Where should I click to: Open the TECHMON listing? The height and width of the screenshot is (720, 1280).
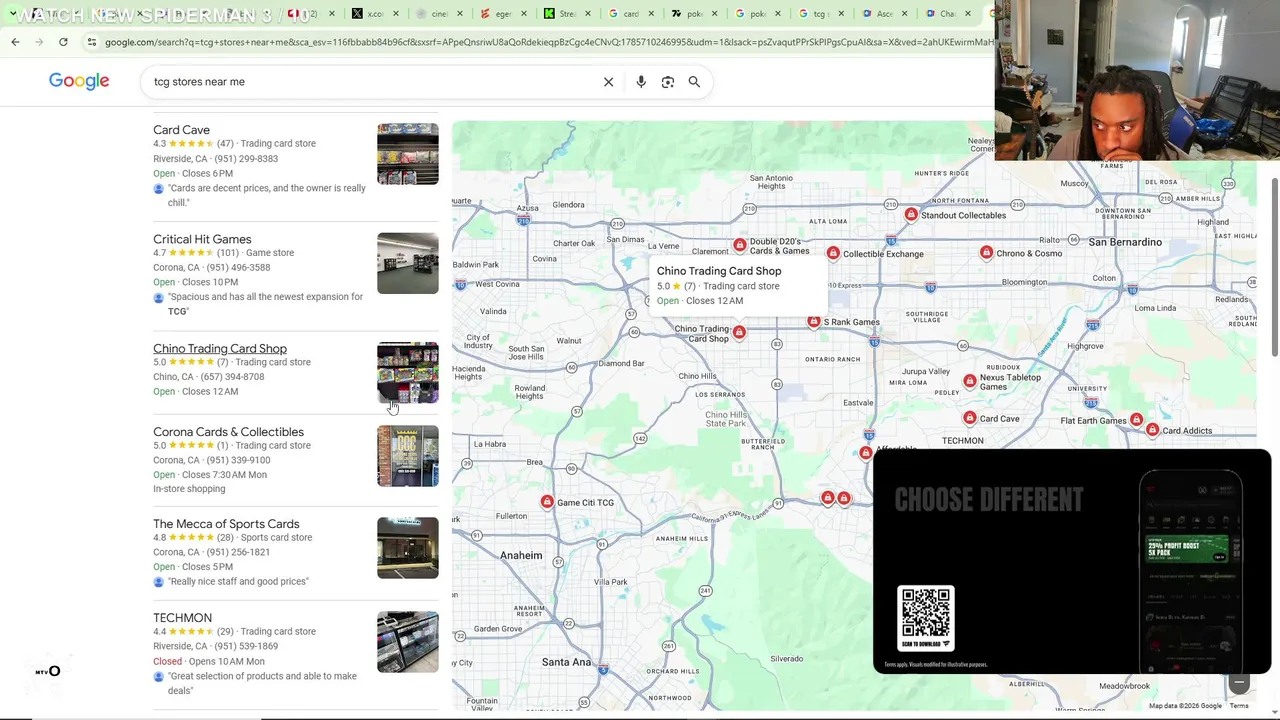click(182, 618)
